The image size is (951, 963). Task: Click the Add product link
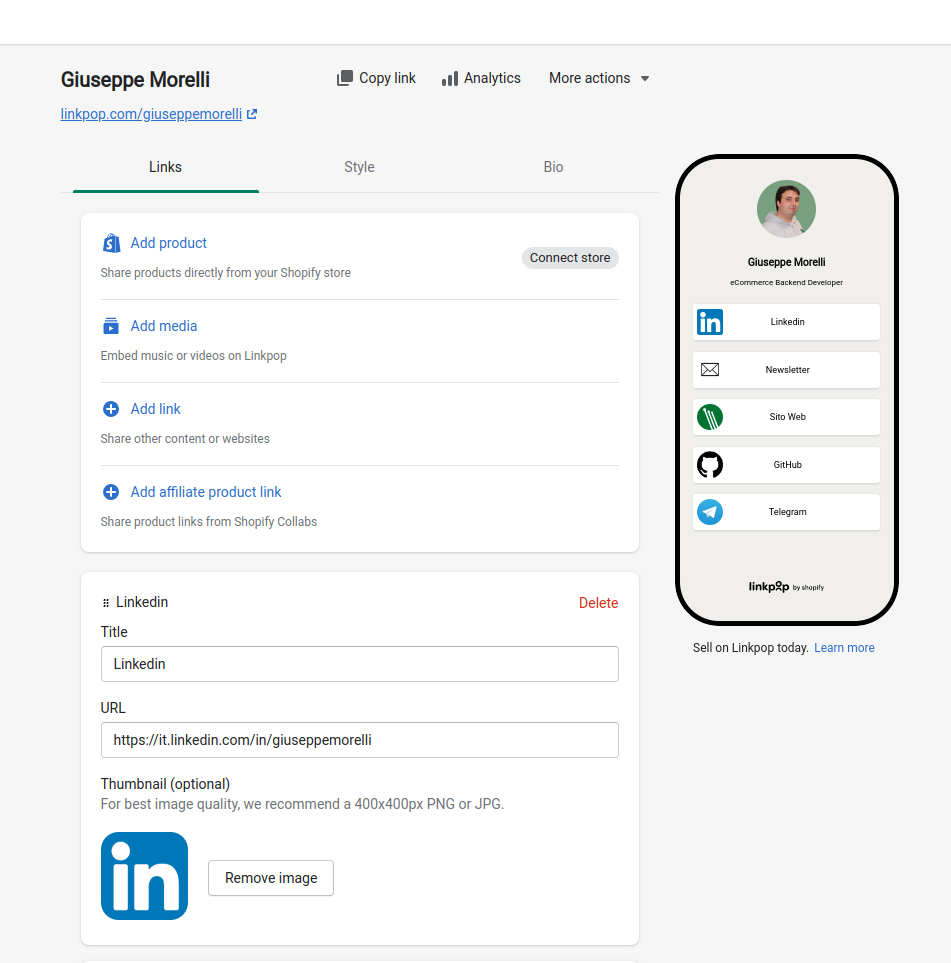pyautogui.click(x=168, y=243)
